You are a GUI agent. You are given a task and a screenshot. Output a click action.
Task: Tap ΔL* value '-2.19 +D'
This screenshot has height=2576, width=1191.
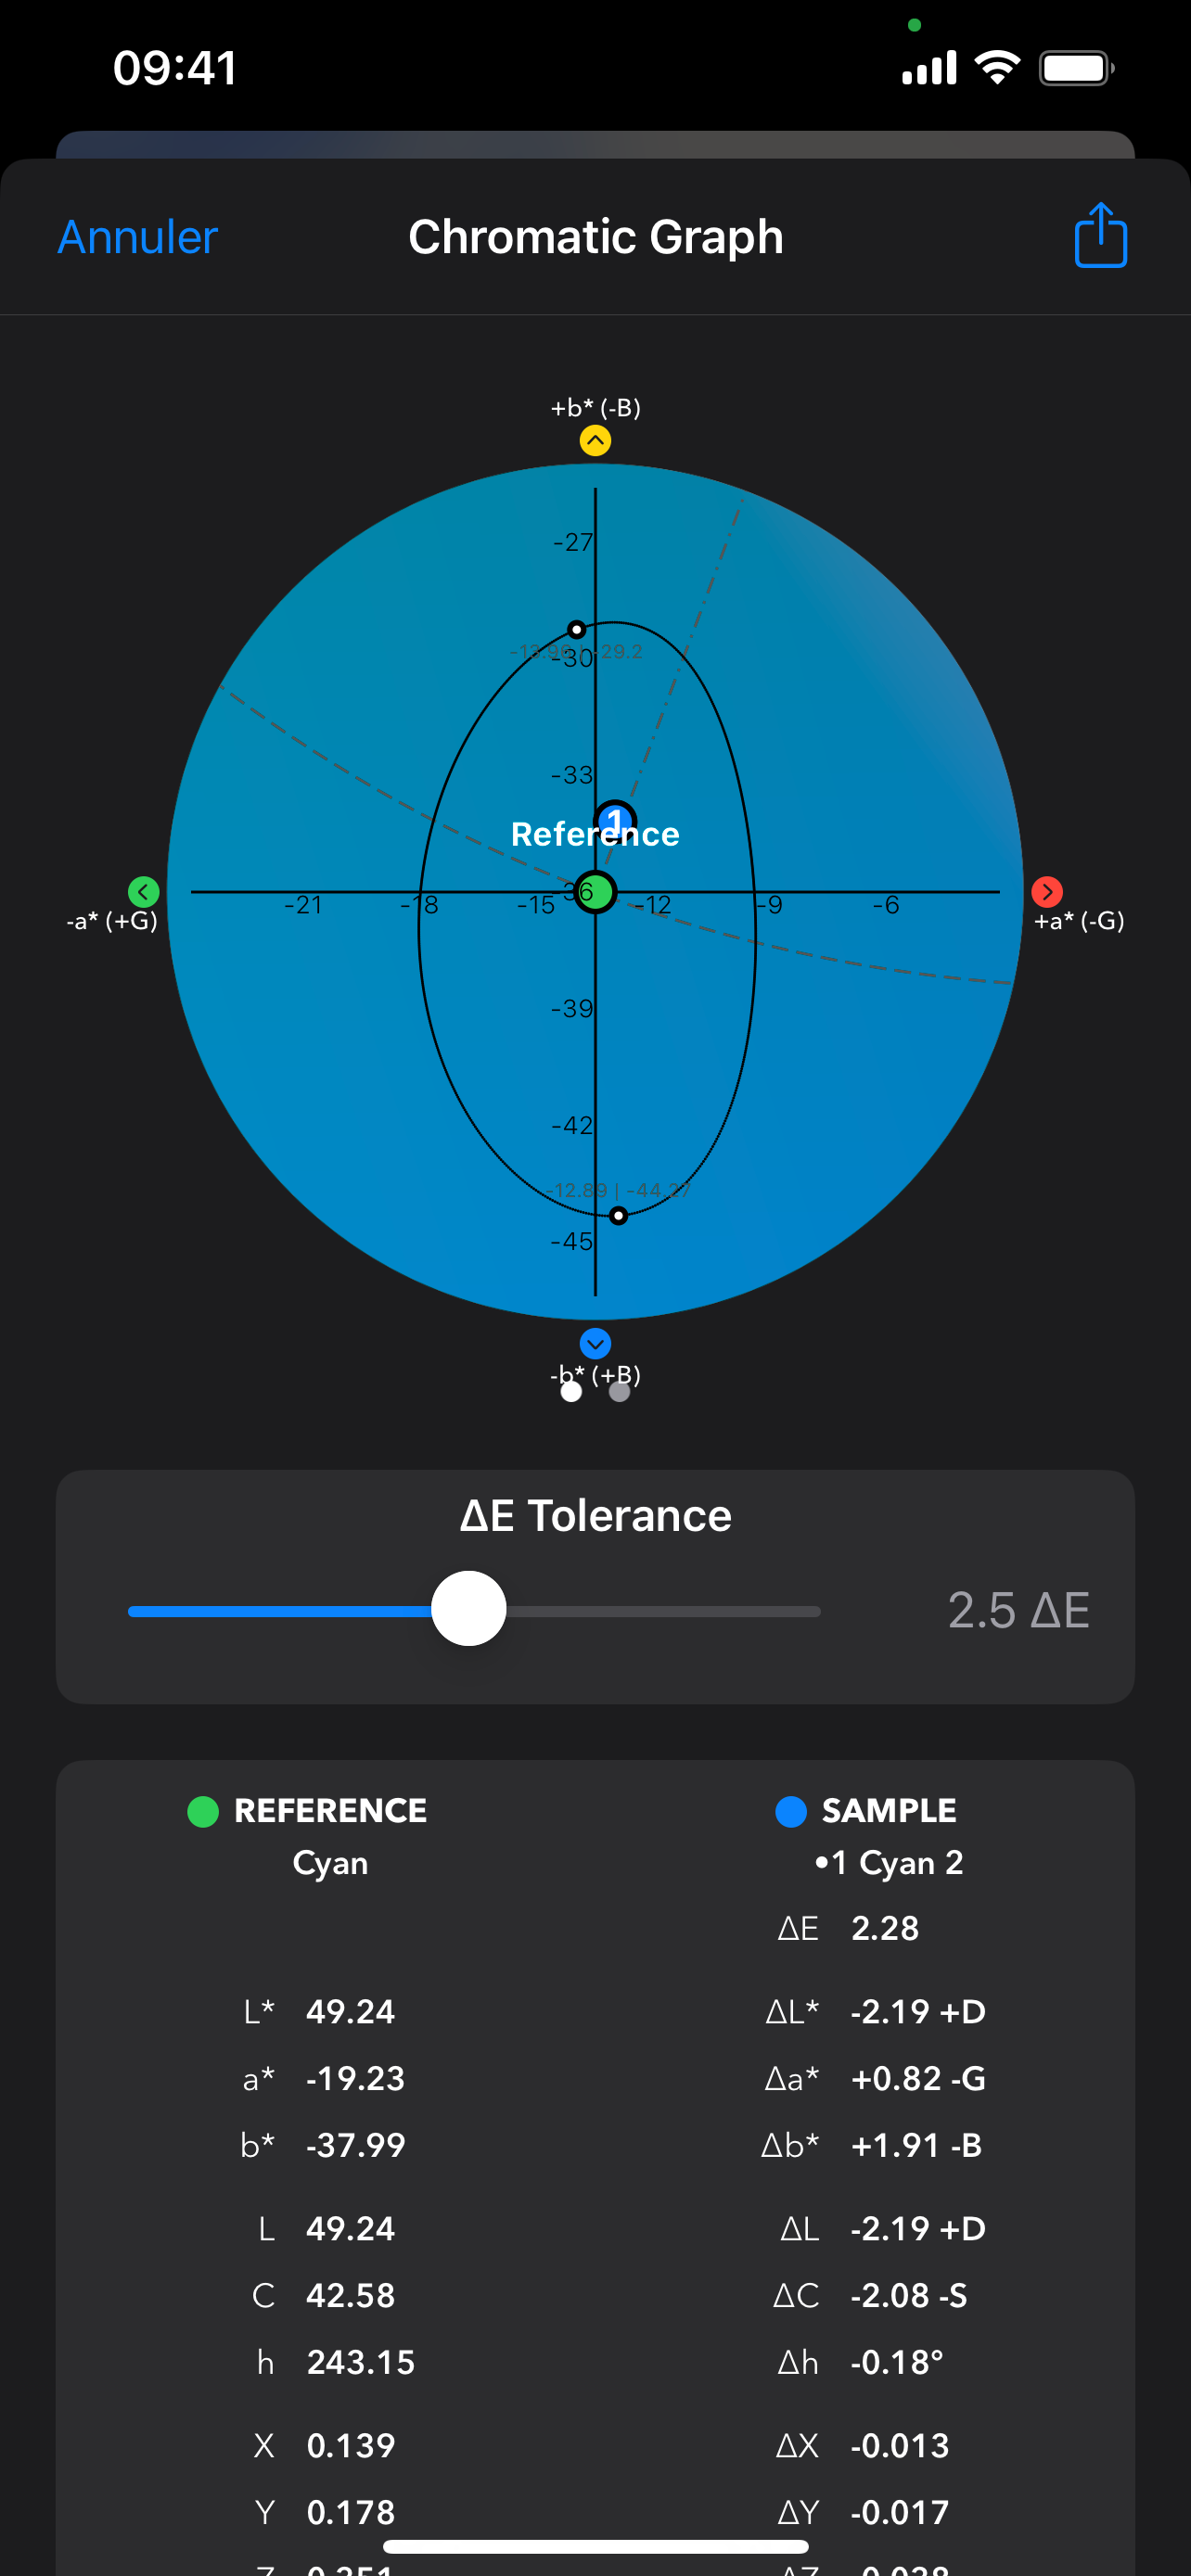918,2011
